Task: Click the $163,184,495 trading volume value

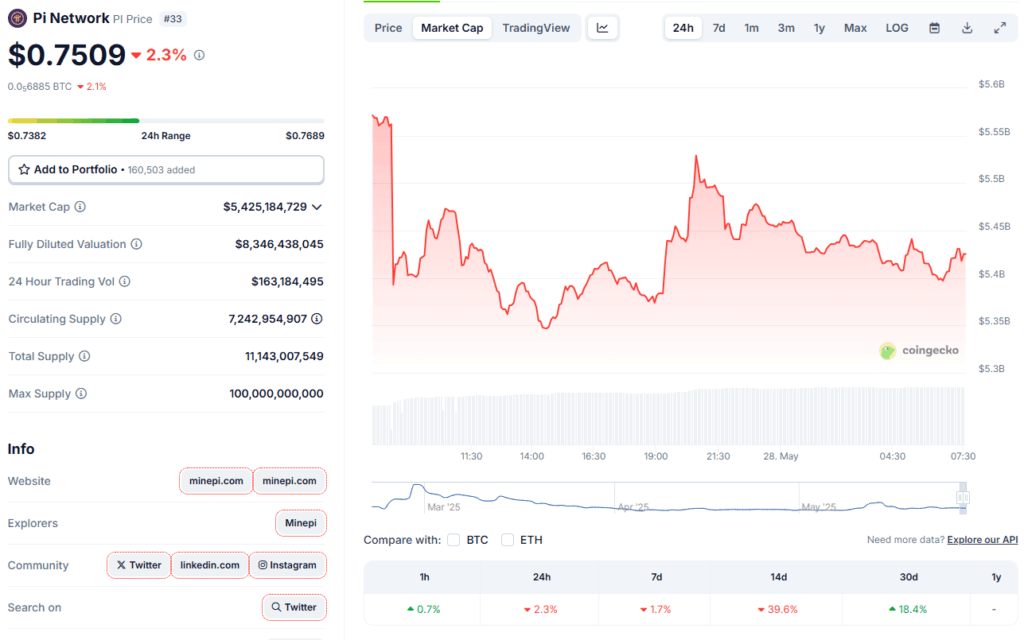Action: [287, 281]
